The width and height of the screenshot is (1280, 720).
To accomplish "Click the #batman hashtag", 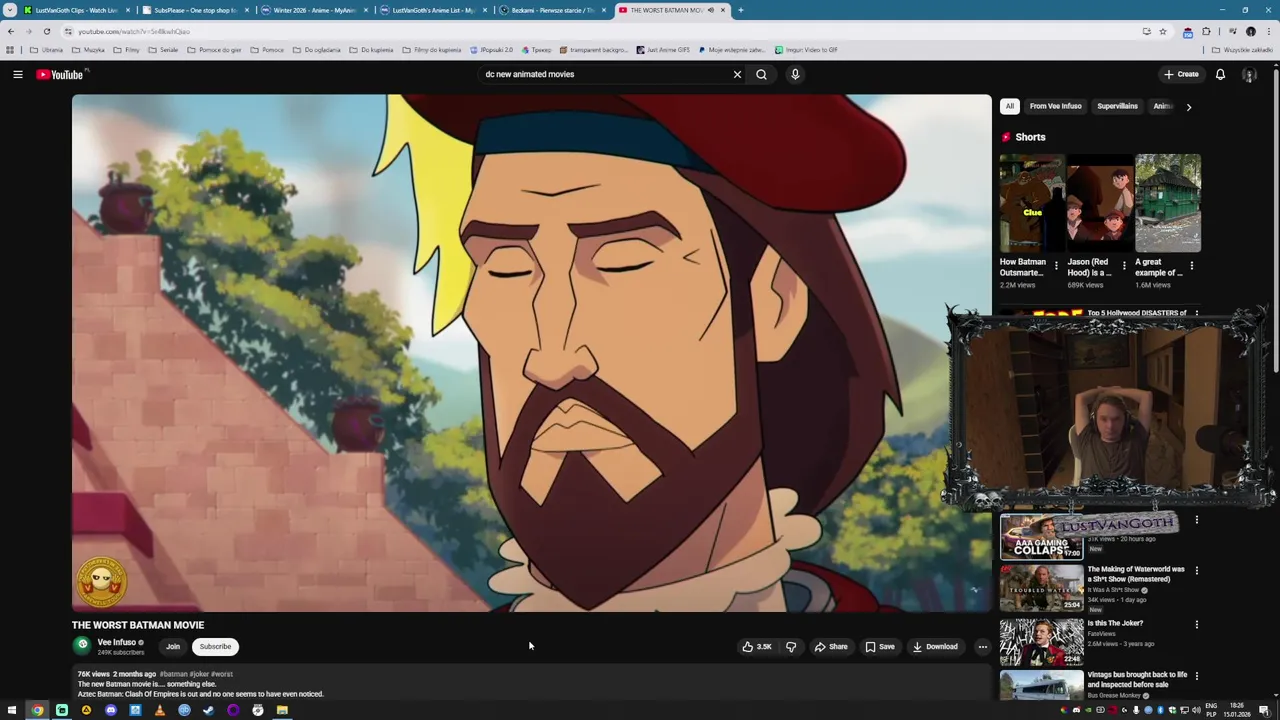I will pos(173,674).
